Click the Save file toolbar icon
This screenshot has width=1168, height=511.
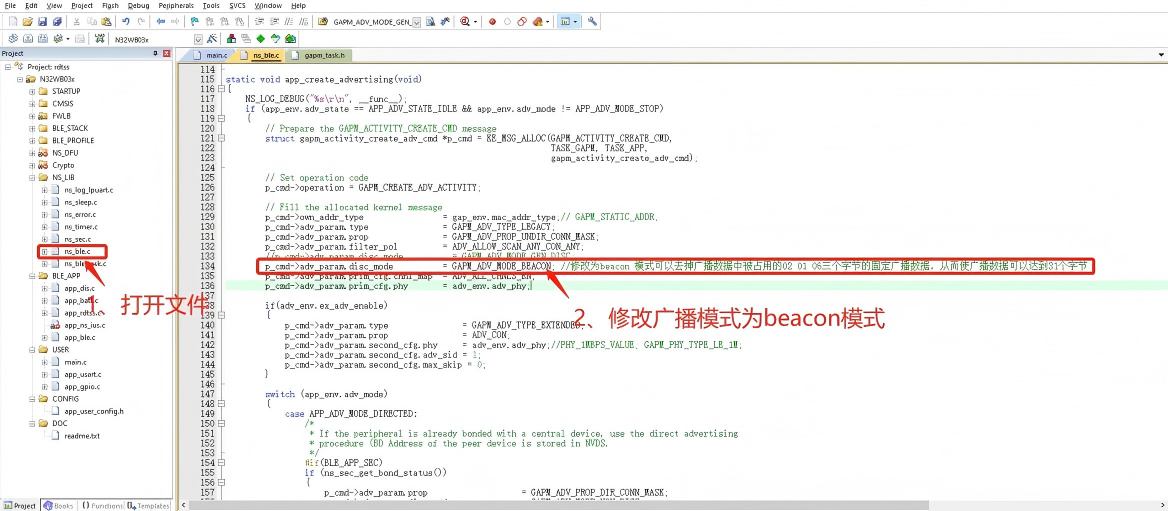point(43,21)
